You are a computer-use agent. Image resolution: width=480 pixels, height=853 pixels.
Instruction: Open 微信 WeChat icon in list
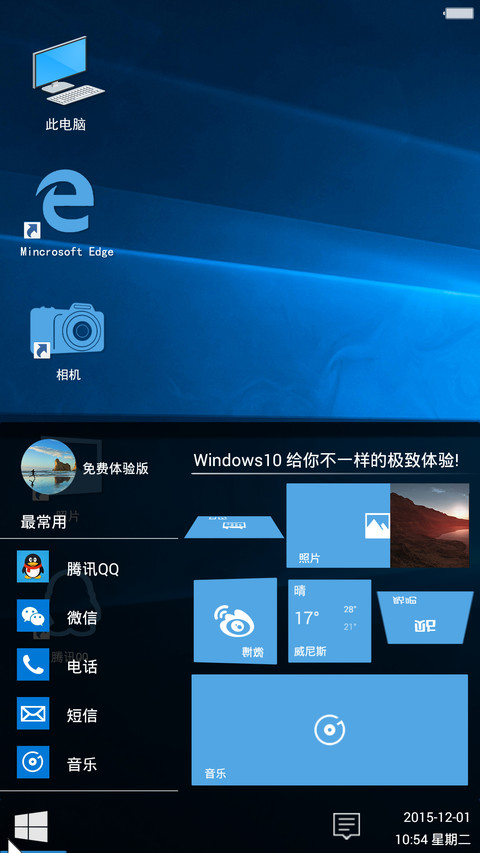click(x=33, y=615)
